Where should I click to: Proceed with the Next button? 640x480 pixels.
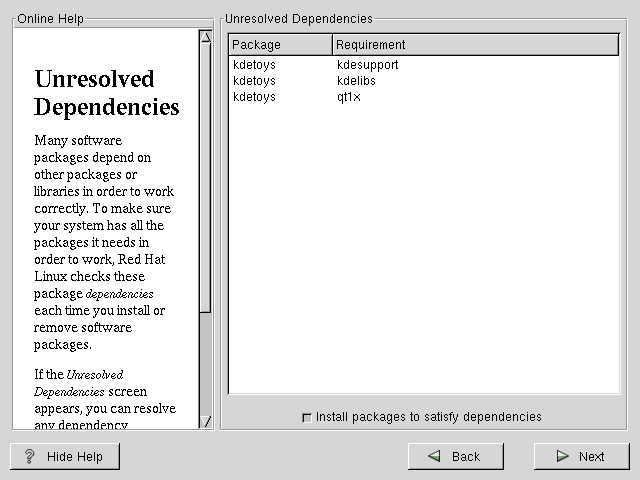[x=580, y=456]
